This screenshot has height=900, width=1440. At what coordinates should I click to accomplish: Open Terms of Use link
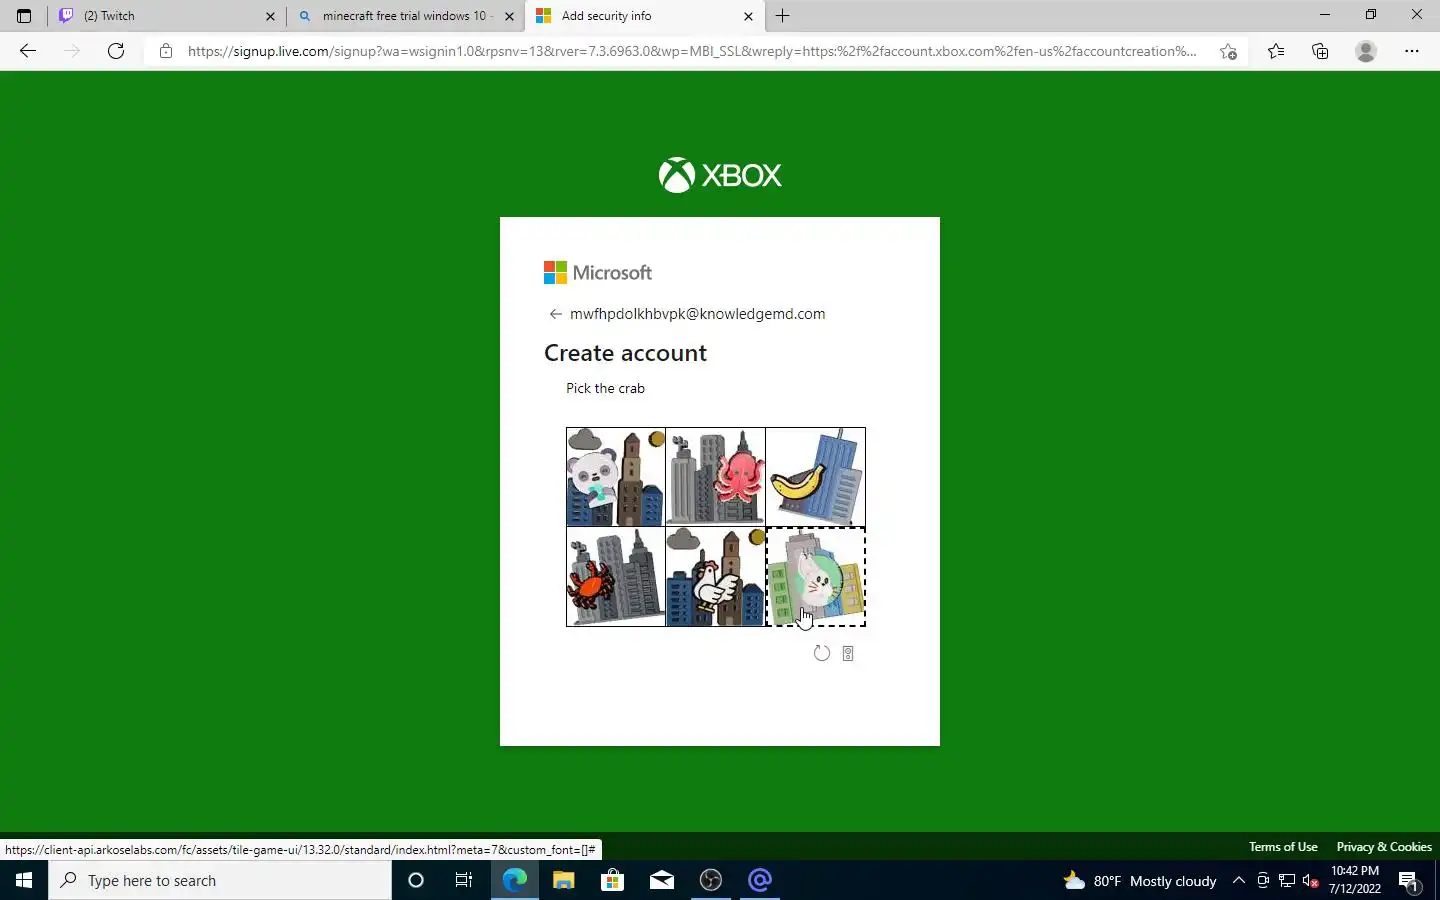(1283, 847)
